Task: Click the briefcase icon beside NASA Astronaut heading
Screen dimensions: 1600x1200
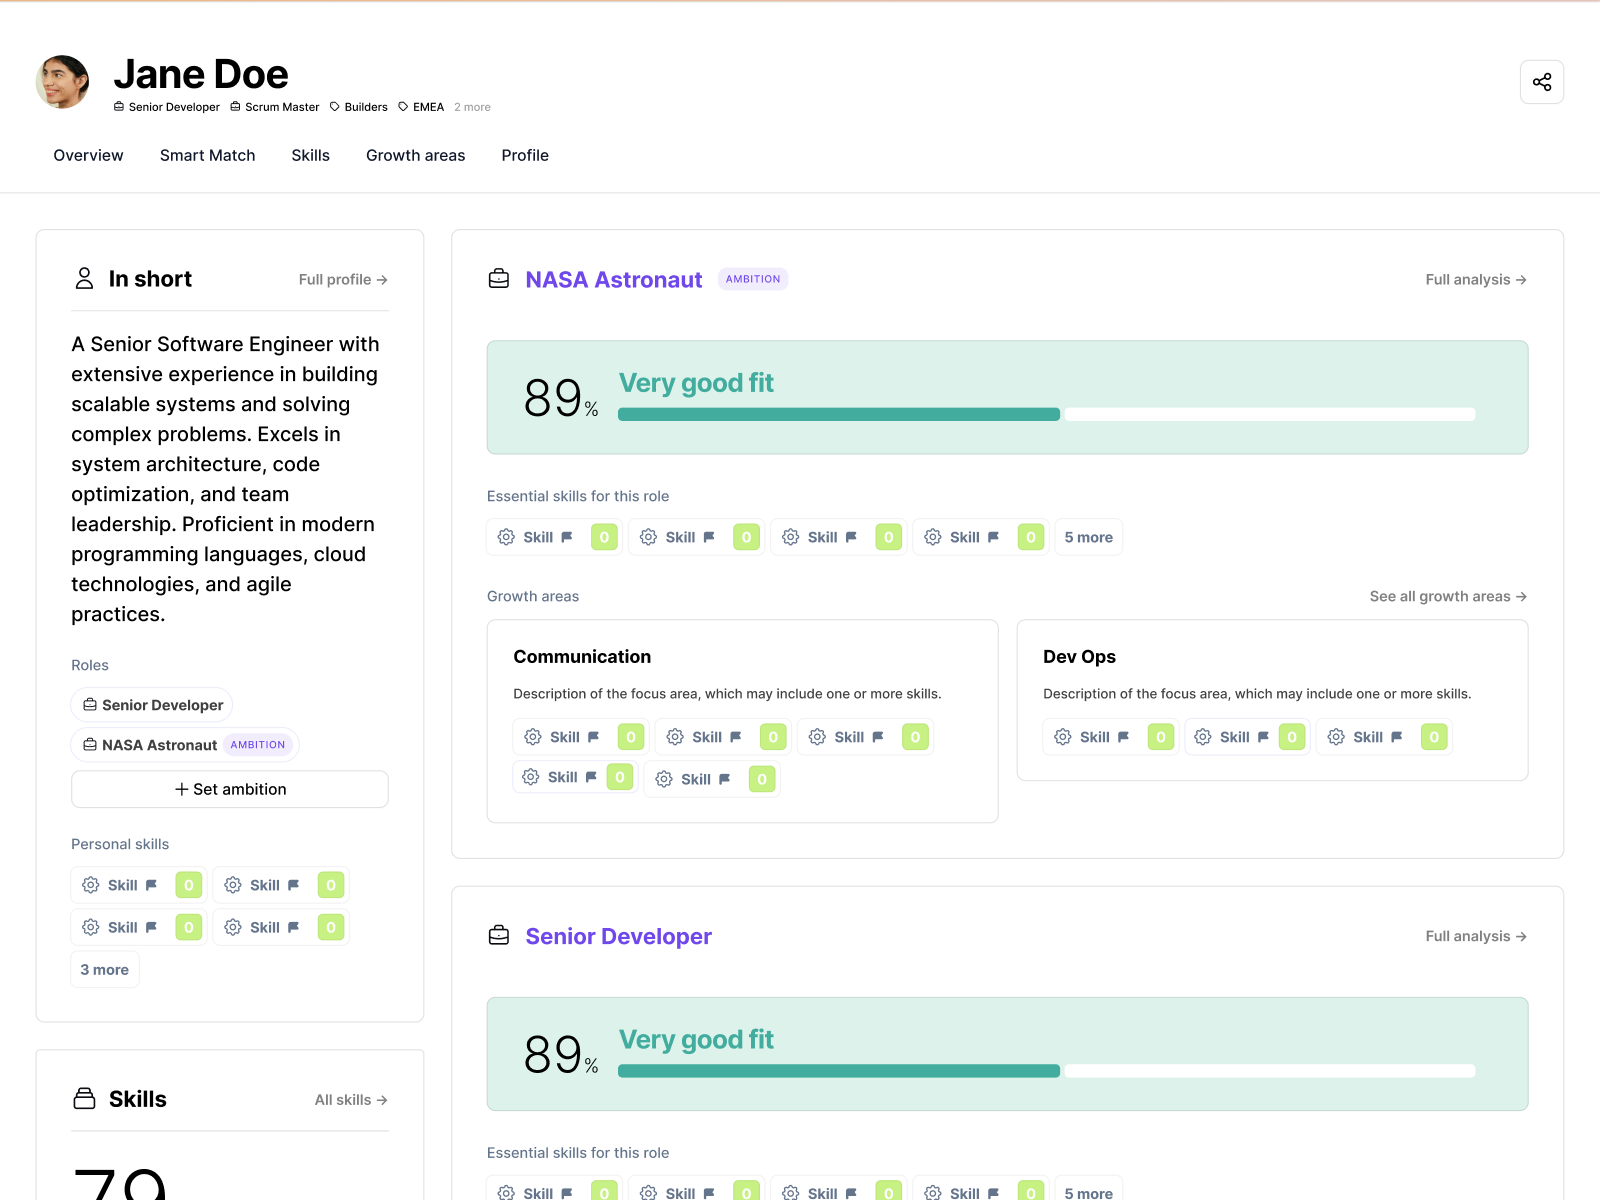Action: [x=499, y=279]
